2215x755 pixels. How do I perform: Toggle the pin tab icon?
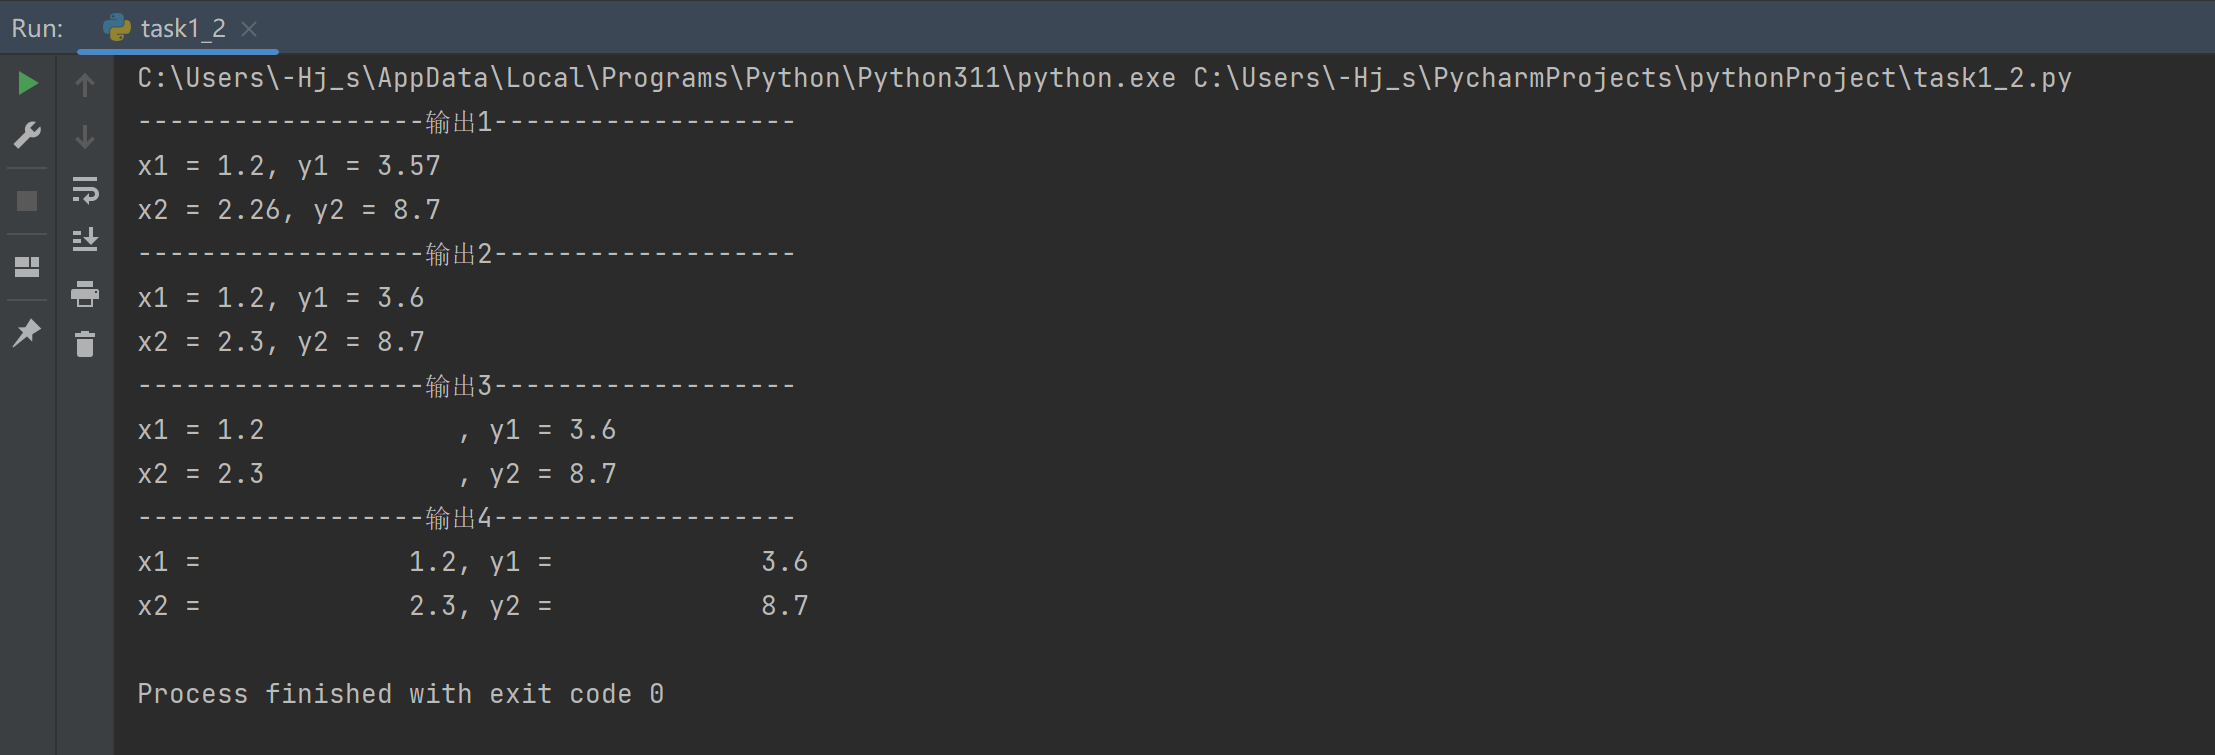[x=27, y=332]
